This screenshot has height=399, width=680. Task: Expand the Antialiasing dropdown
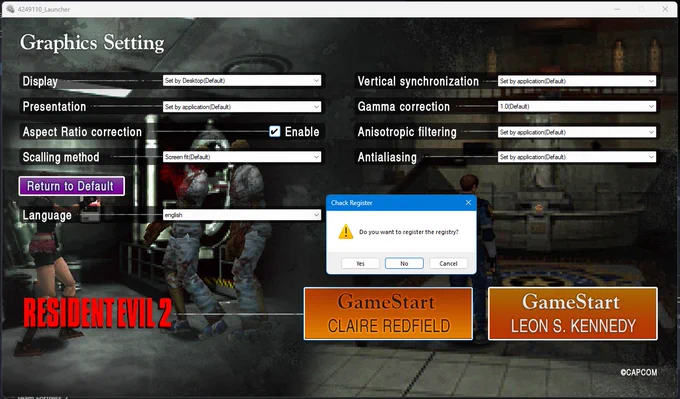click(577, 157)
